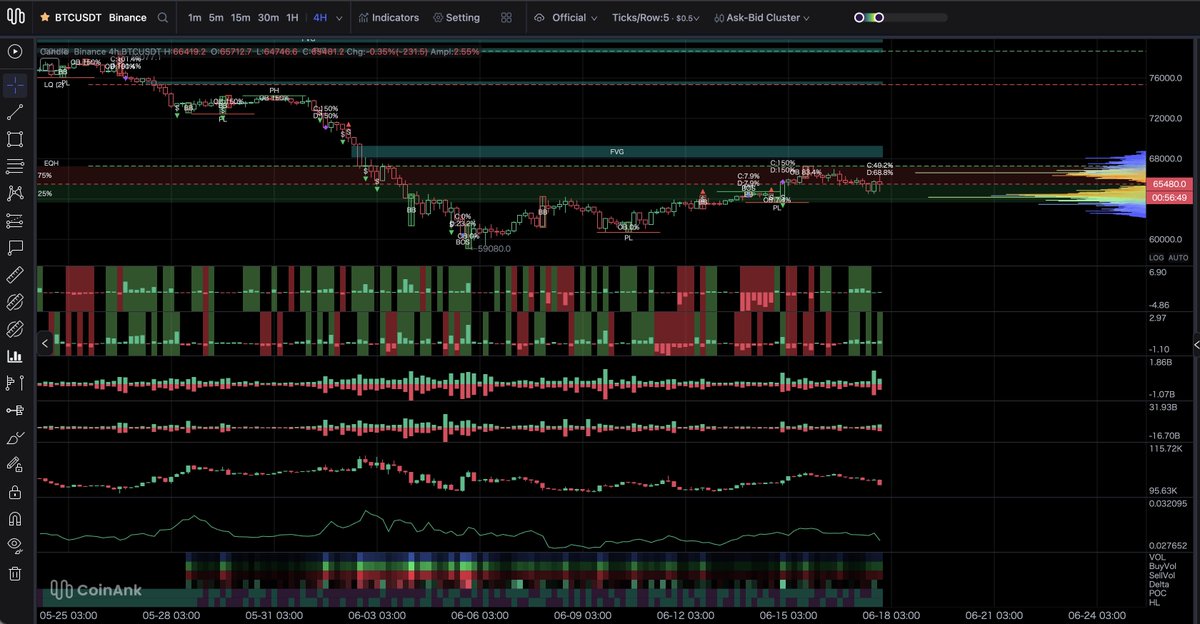Hide all drawings with the eye icon
The width and height of the screenshot is (1200, 624).
(15, 546)
